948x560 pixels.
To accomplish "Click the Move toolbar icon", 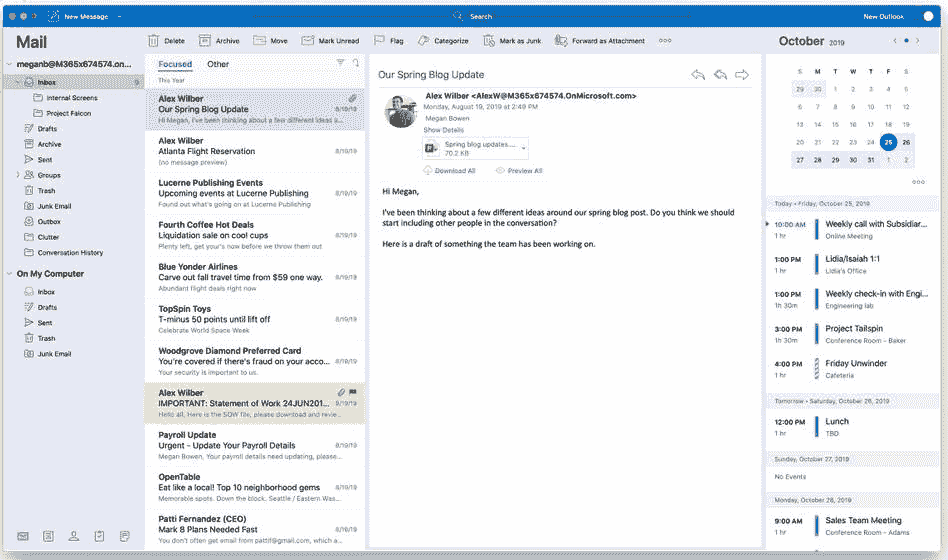I will tap(259, 41).
